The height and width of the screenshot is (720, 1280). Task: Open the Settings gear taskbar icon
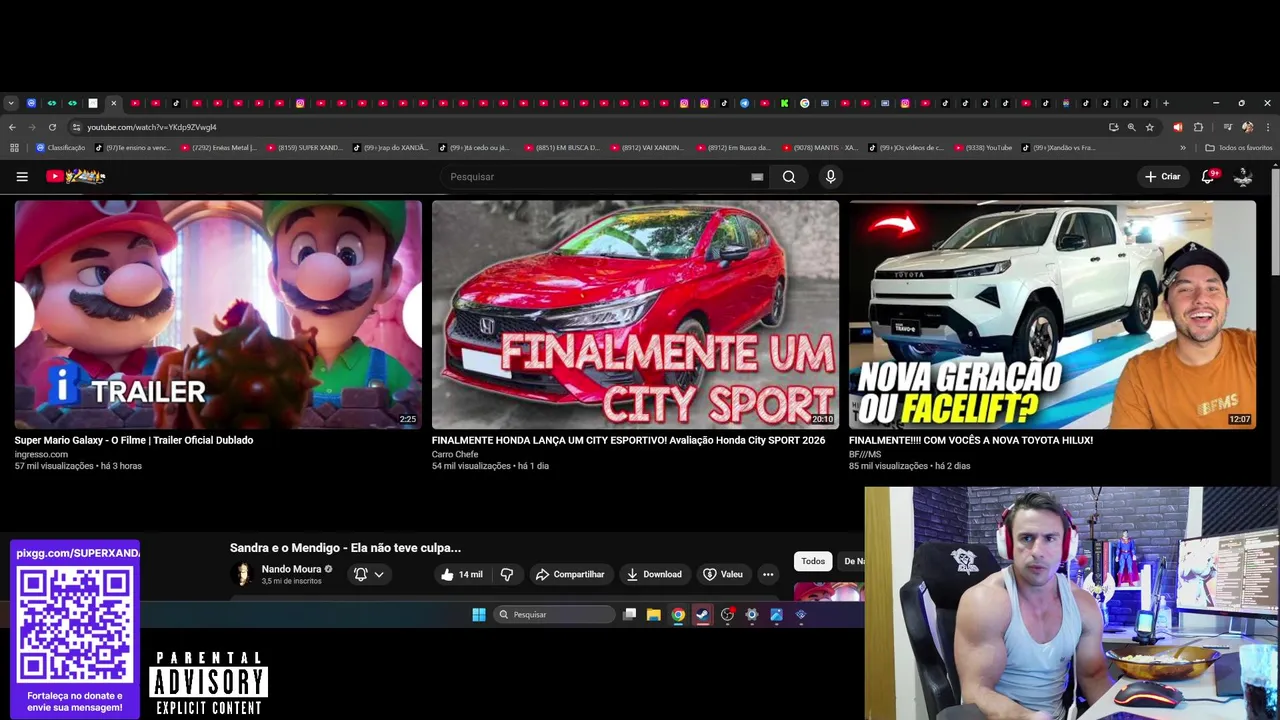[752, 615]
